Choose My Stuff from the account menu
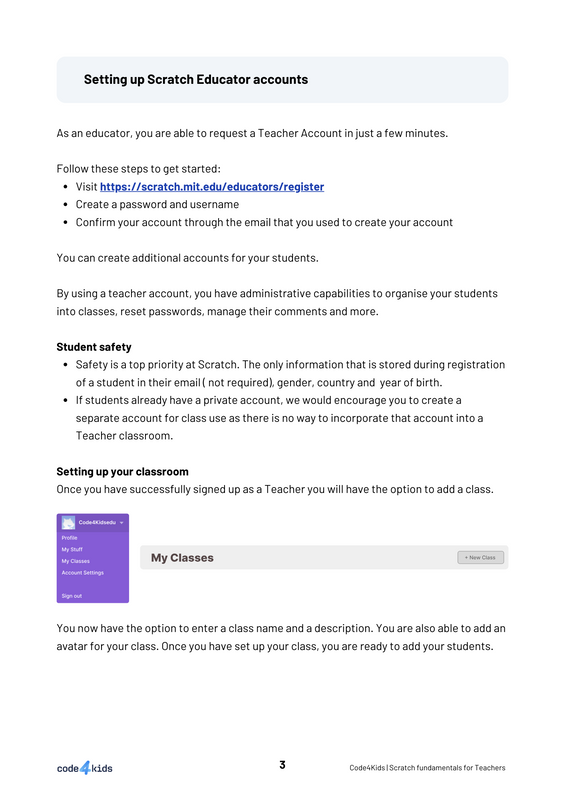Screen dimensions: 565x799 click(x=72, y=549)
